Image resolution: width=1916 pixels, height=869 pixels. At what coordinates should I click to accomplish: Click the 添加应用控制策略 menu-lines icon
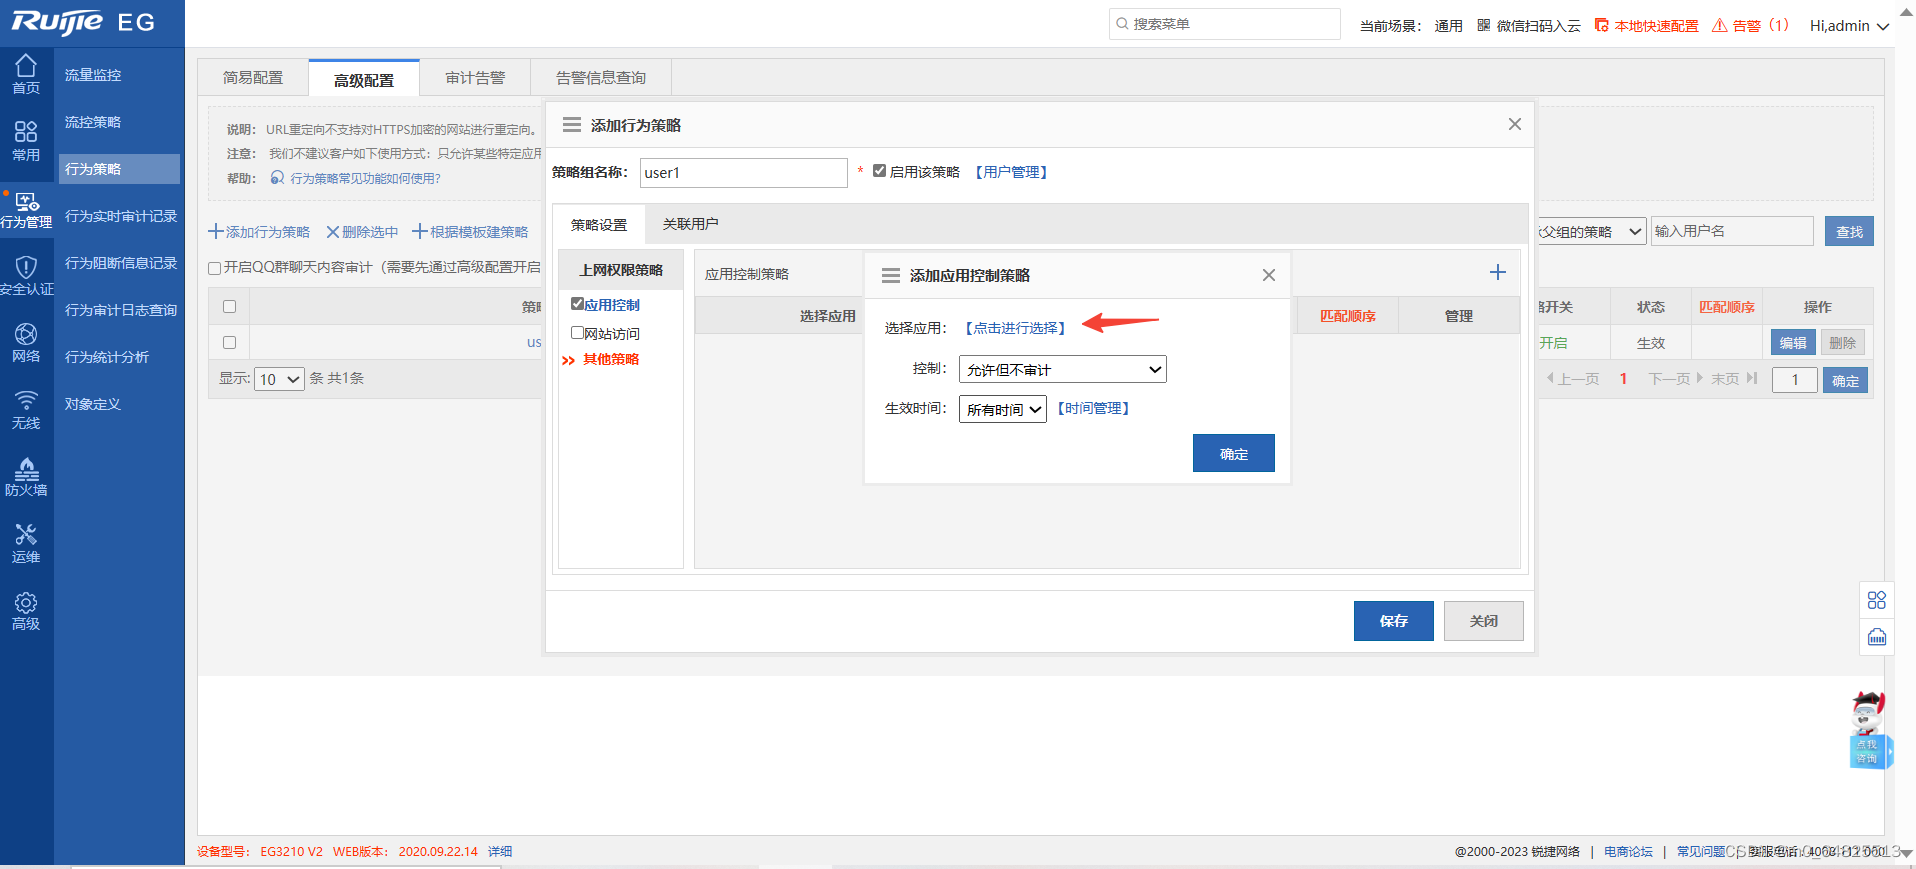click(890, 275)
